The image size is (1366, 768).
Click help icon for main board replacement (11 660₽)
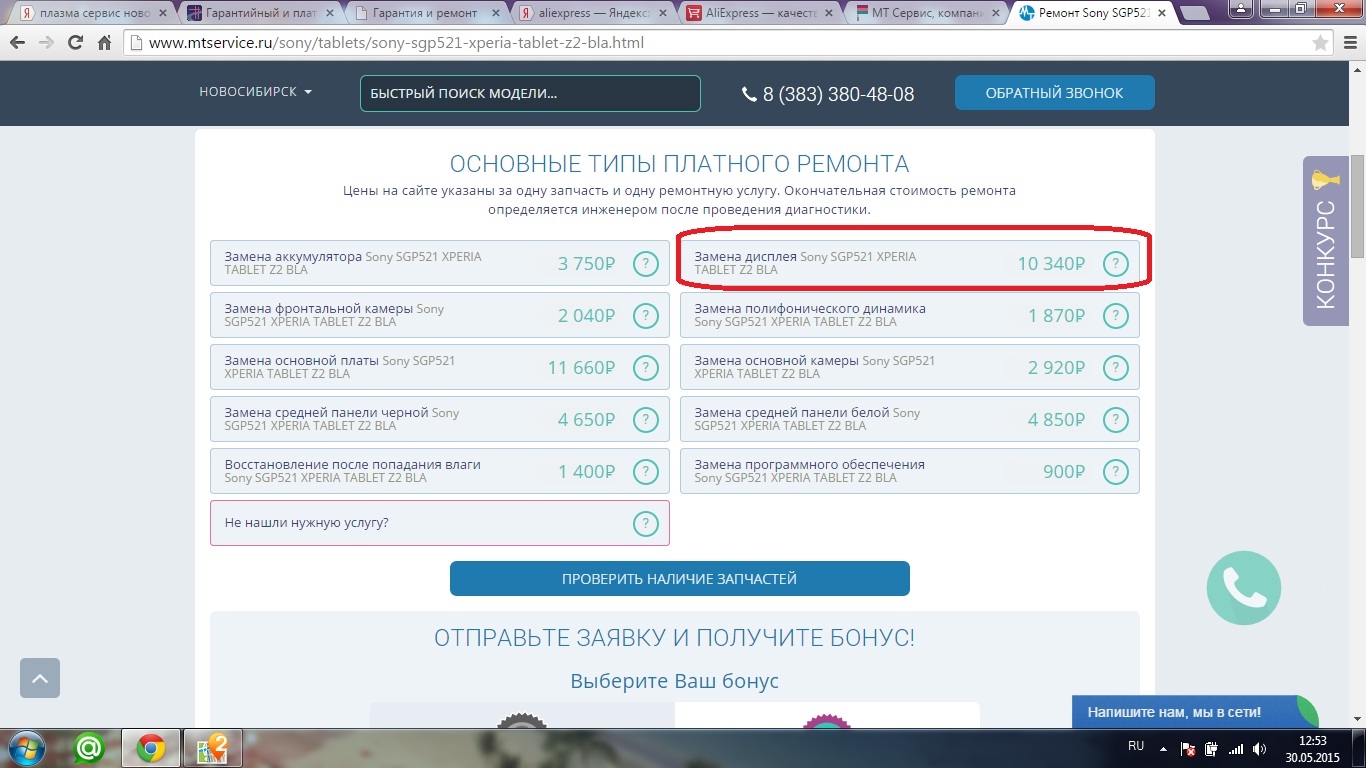point(646,368)
